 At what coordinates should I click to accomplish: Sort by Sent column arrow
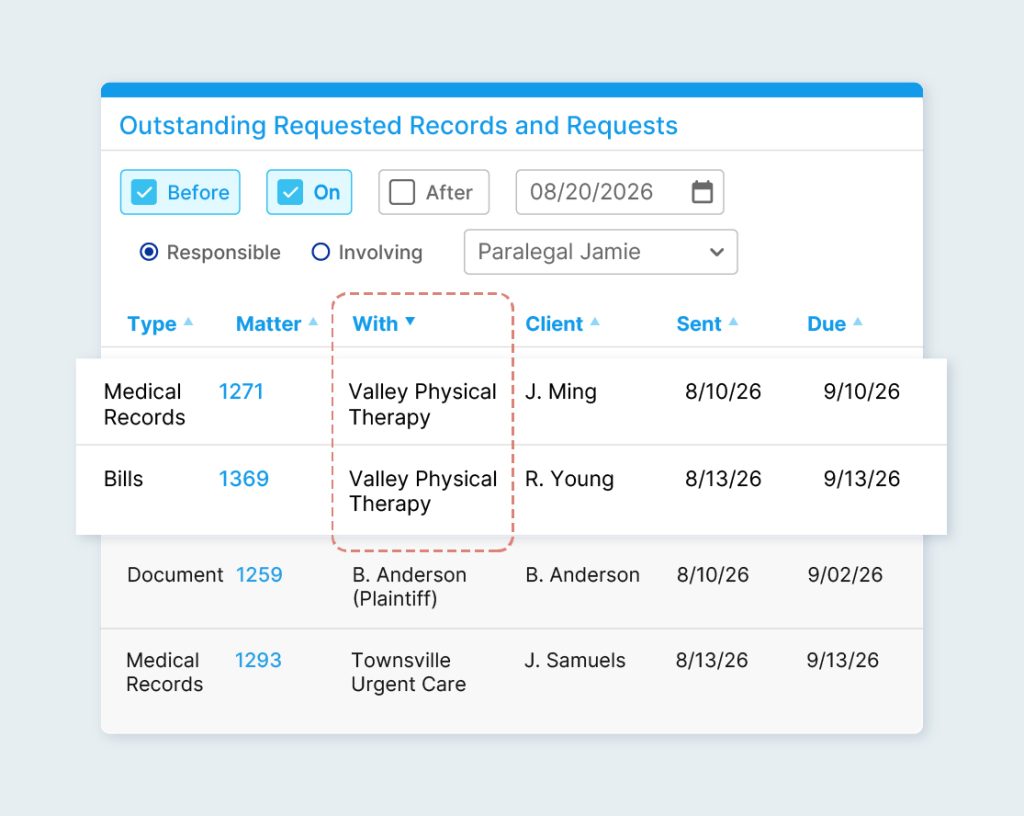point(733,322)
